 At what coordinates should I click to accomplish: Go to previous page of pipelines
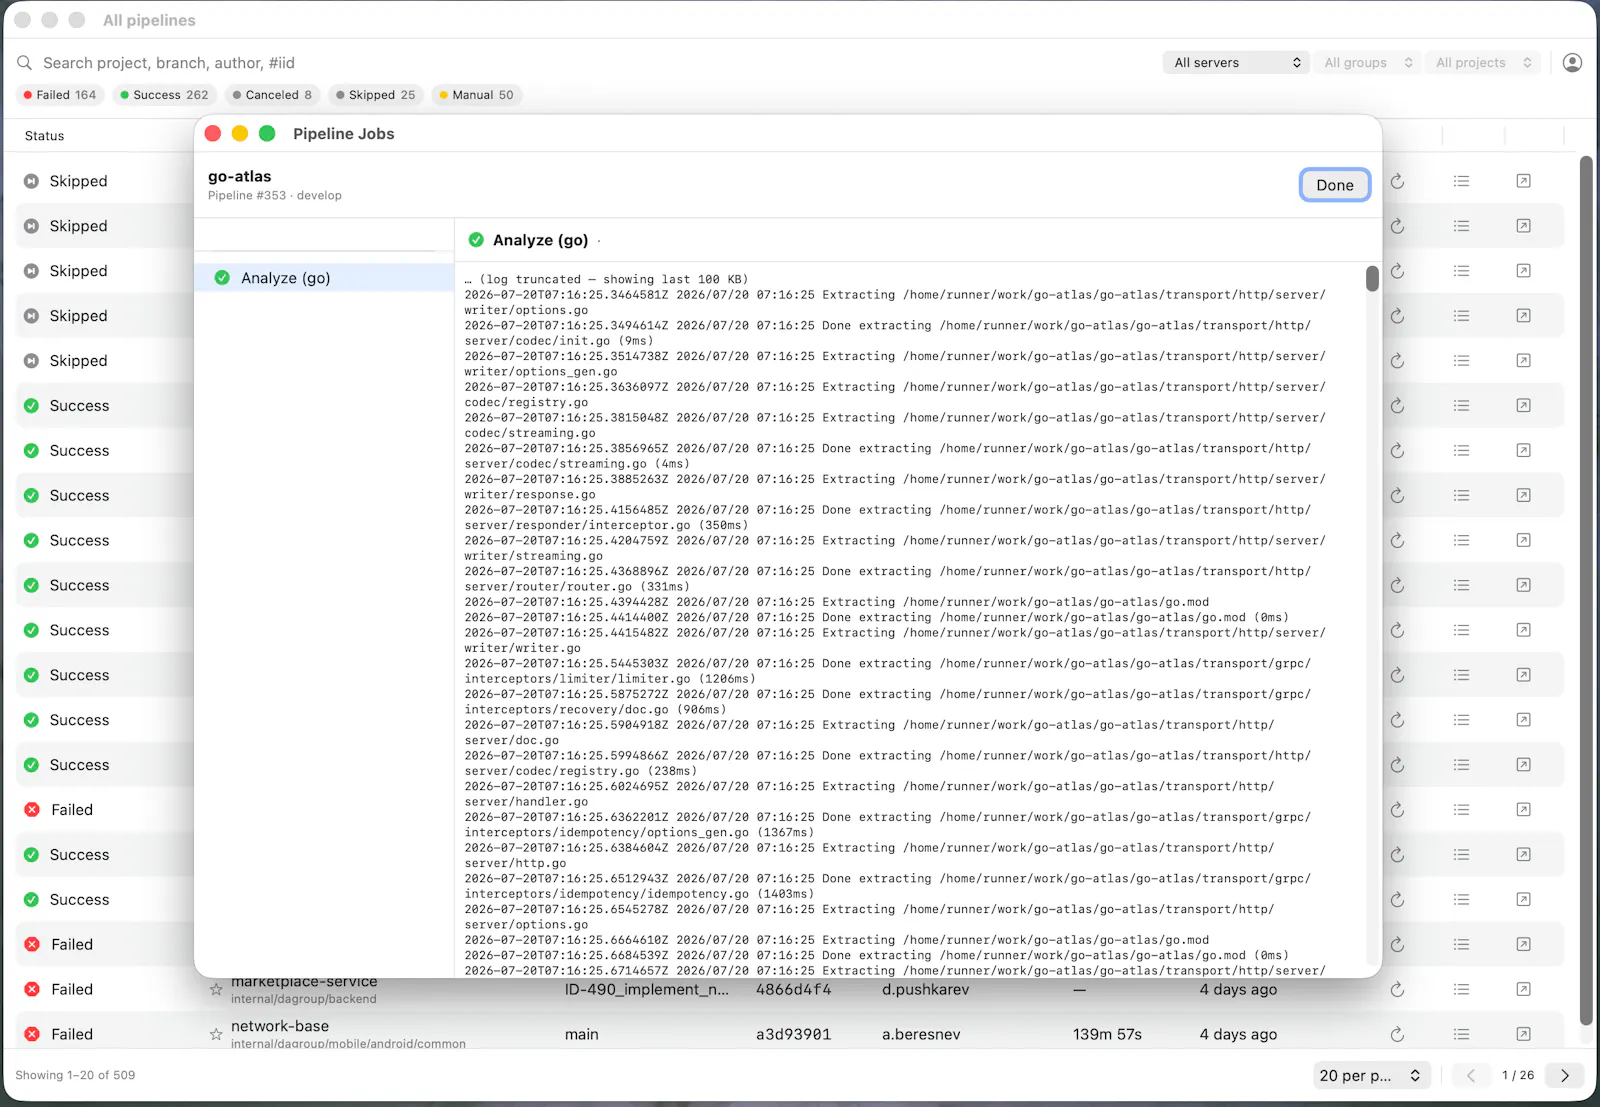(1471, 1075)
